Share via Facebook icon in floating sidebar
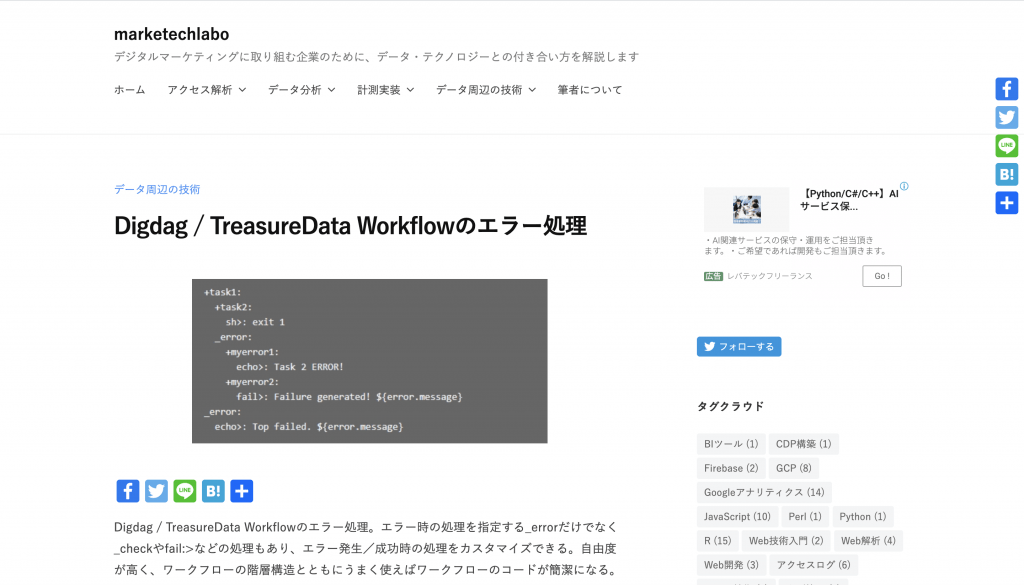 1006,89
